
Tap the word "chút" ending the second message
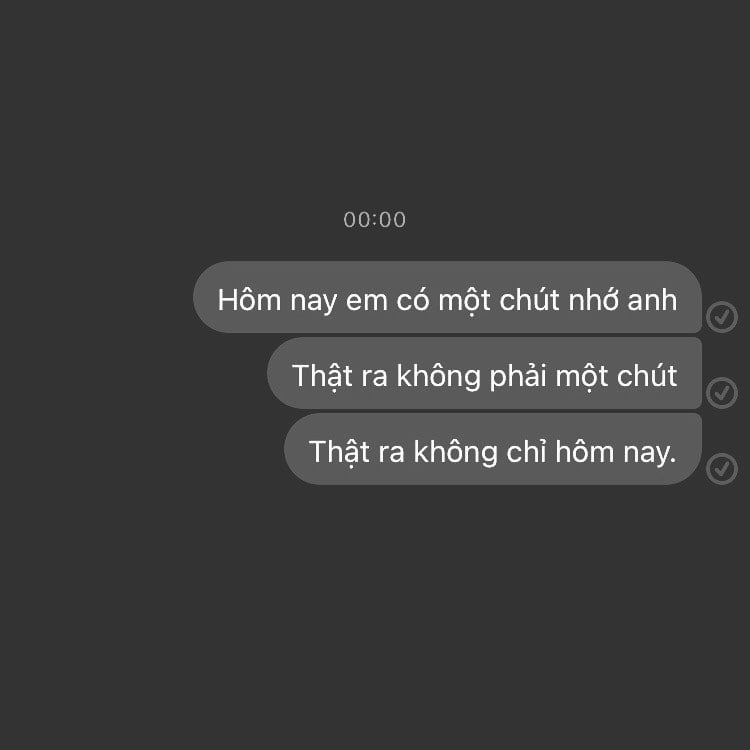pyautogui.click(x=647, y=376)
